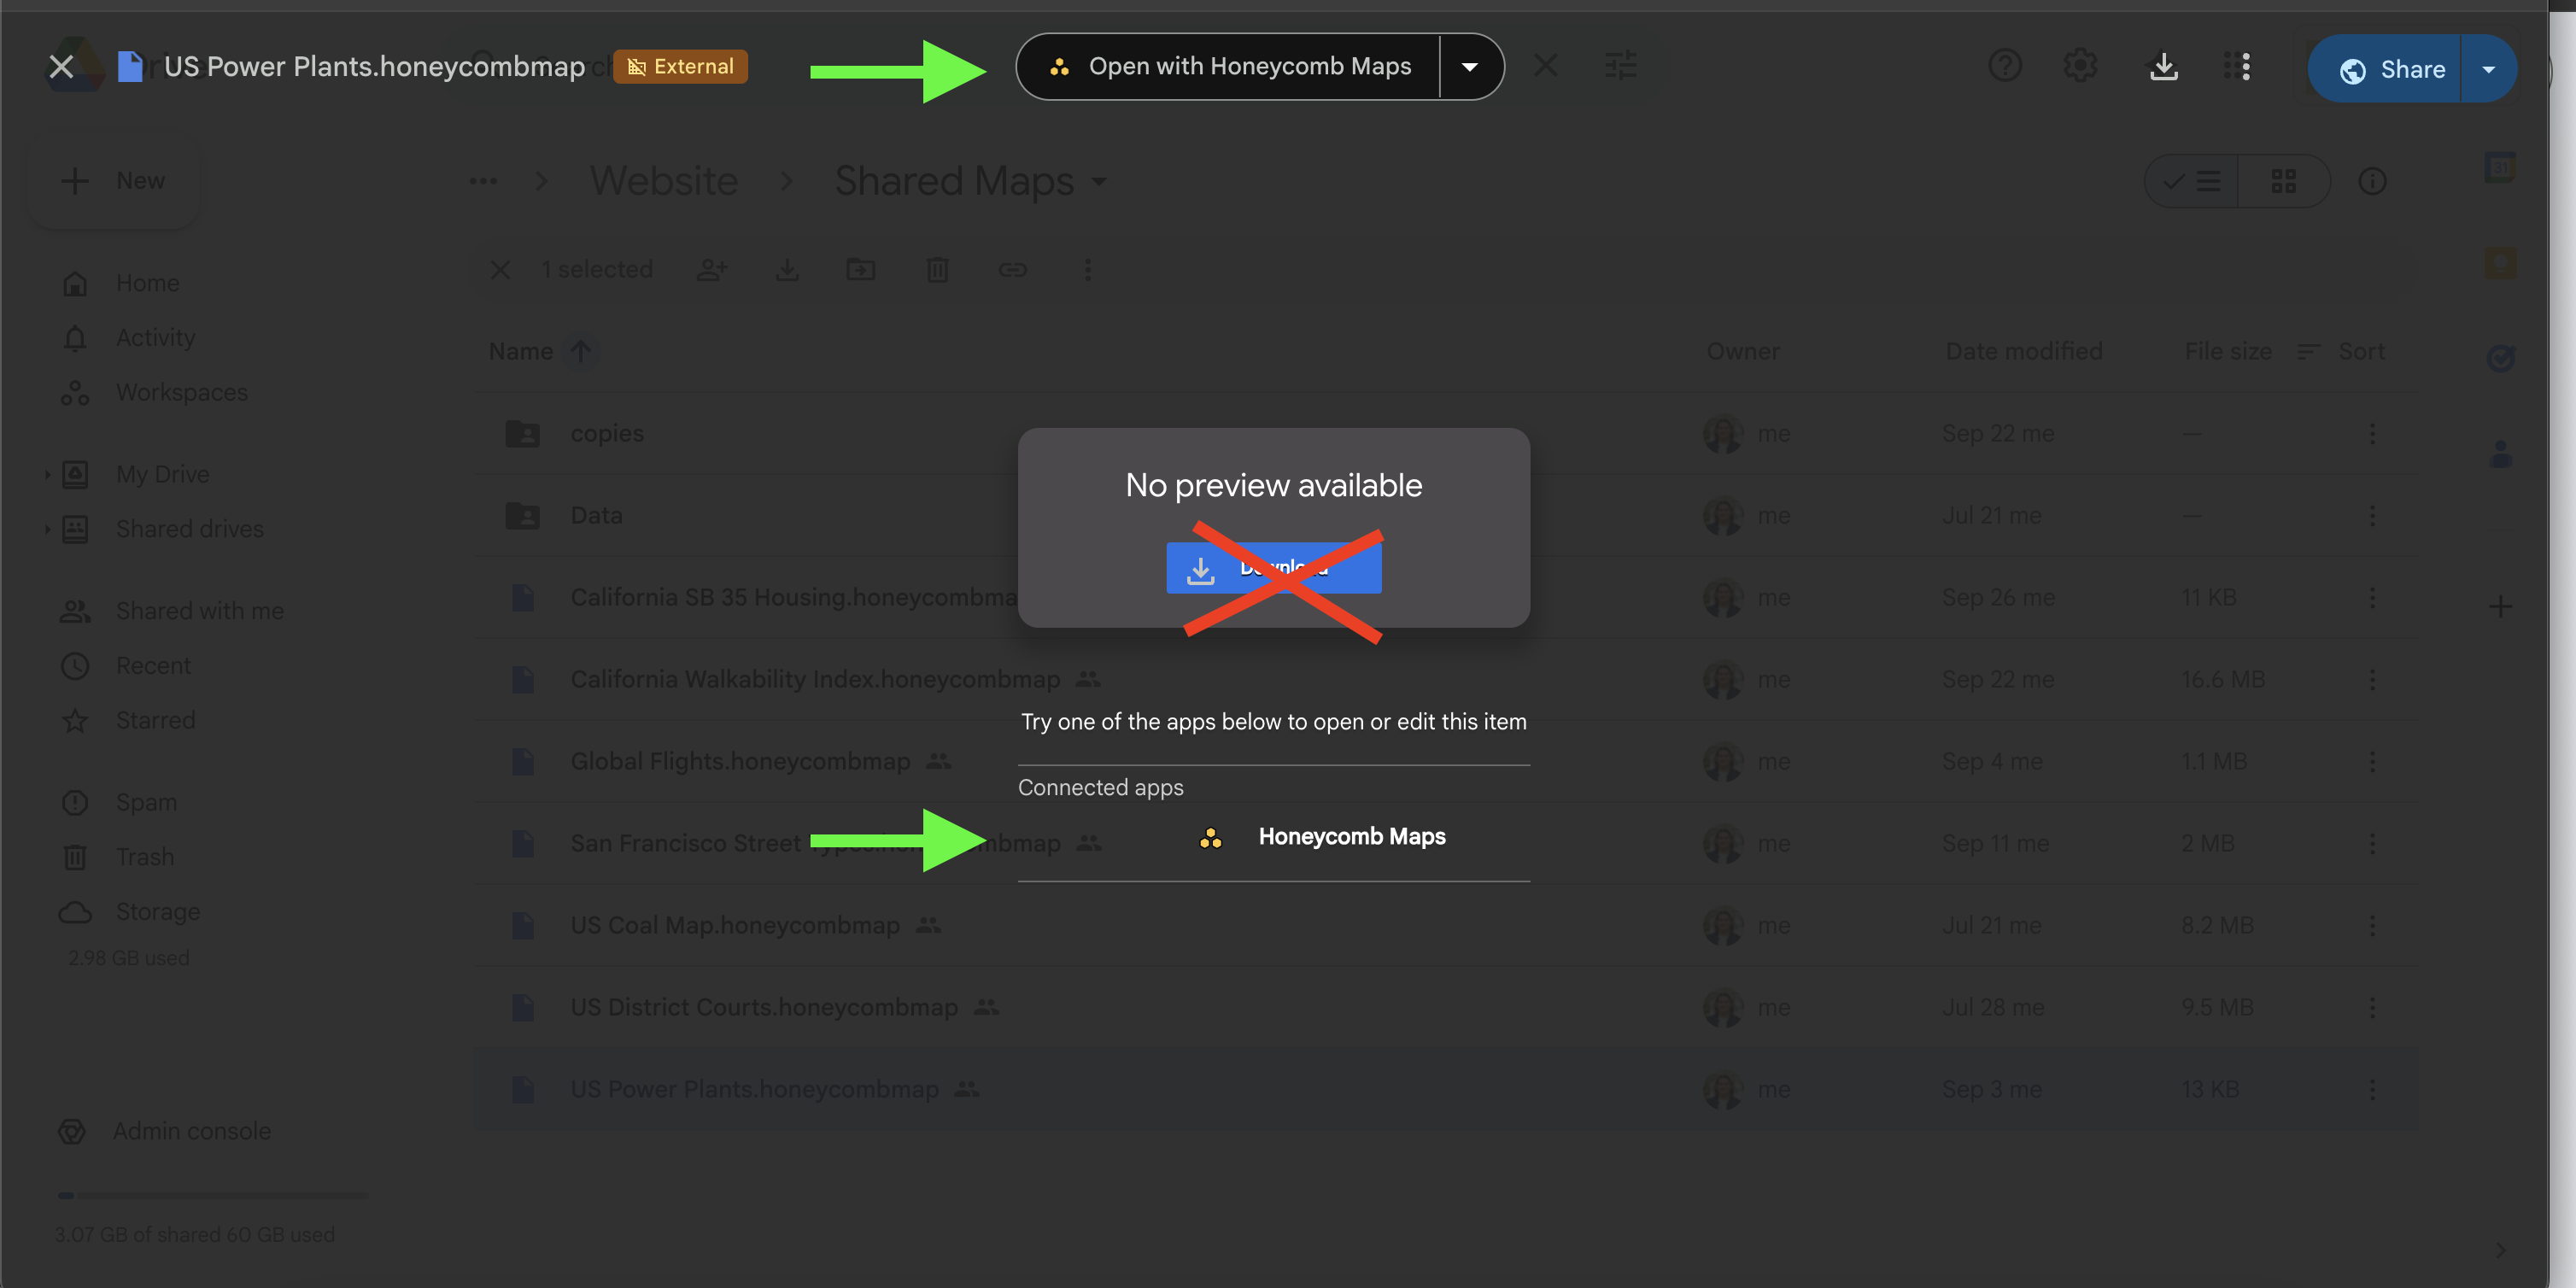Viewport: 2576px width, 1288px height.
Task: Reverse Name column sort order
Action: tap(582, 351)
